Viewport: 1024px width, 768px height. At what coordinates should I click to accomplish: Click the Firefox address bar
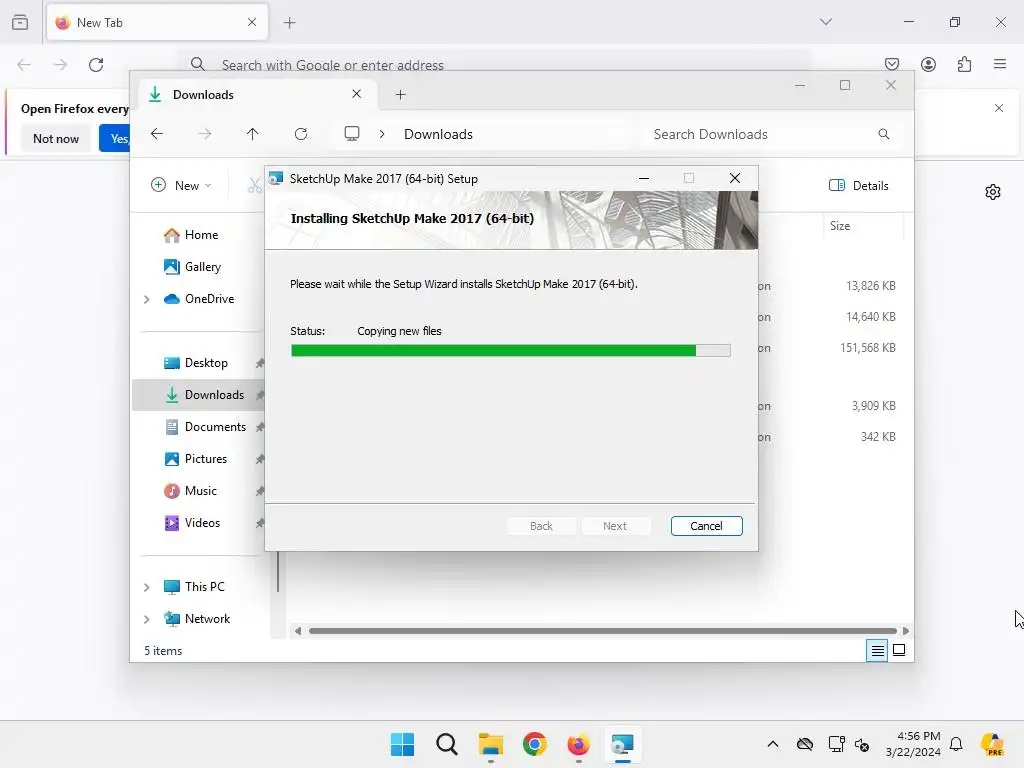pos(496,65)
